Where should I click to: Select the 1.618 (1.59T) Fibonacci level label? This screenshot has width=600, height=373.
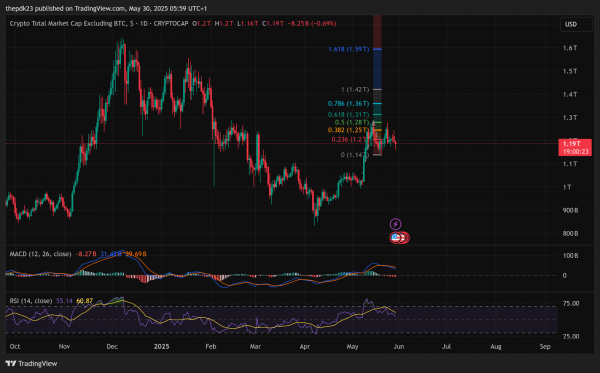pos(349,49)
